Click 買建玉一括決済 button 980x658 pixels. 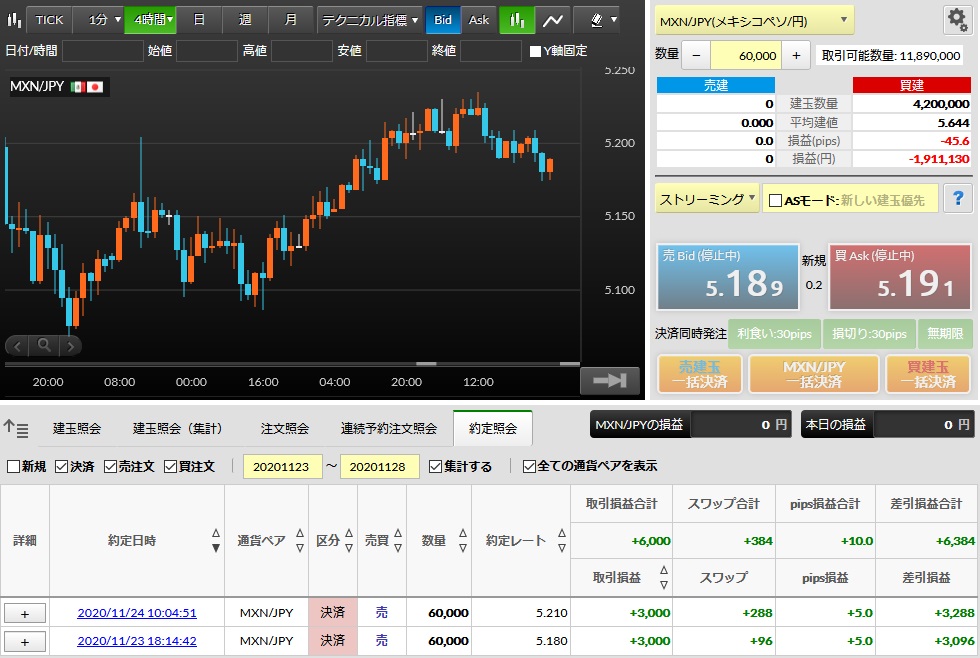coord(928,374)
